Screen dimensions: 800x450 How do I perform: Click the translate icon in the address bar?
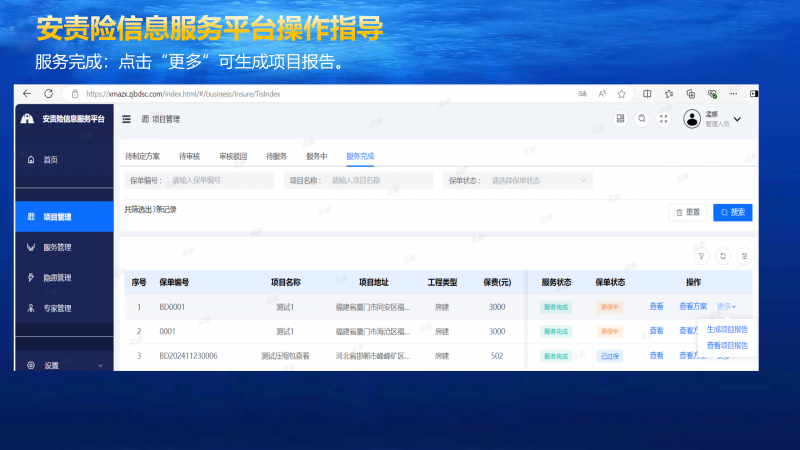(582, 94)
